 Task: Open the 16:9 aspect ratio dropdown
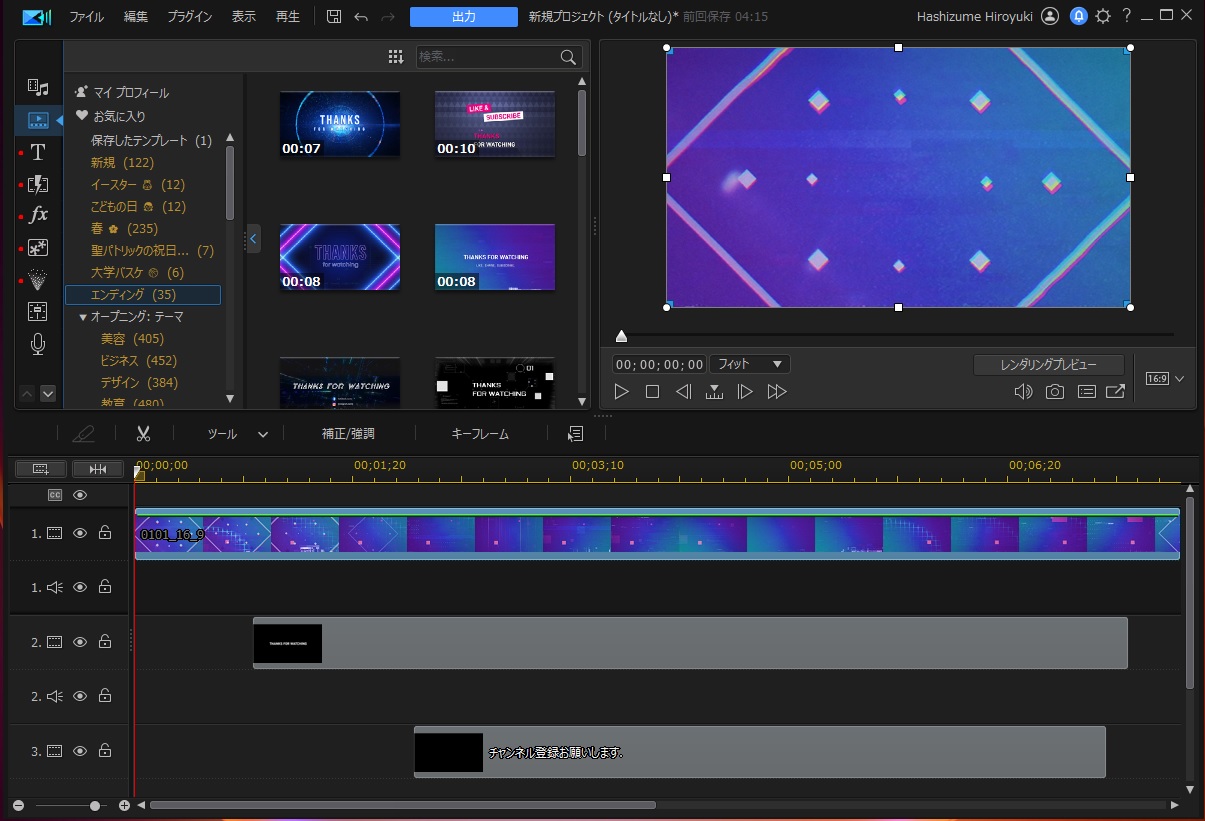pos(1167,379)
